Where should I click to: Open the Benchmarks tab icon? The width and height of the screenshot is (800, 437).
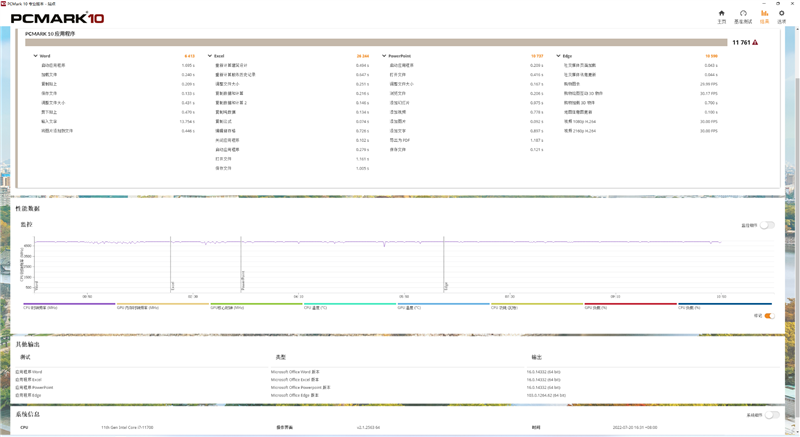click(x=743, y=13)
